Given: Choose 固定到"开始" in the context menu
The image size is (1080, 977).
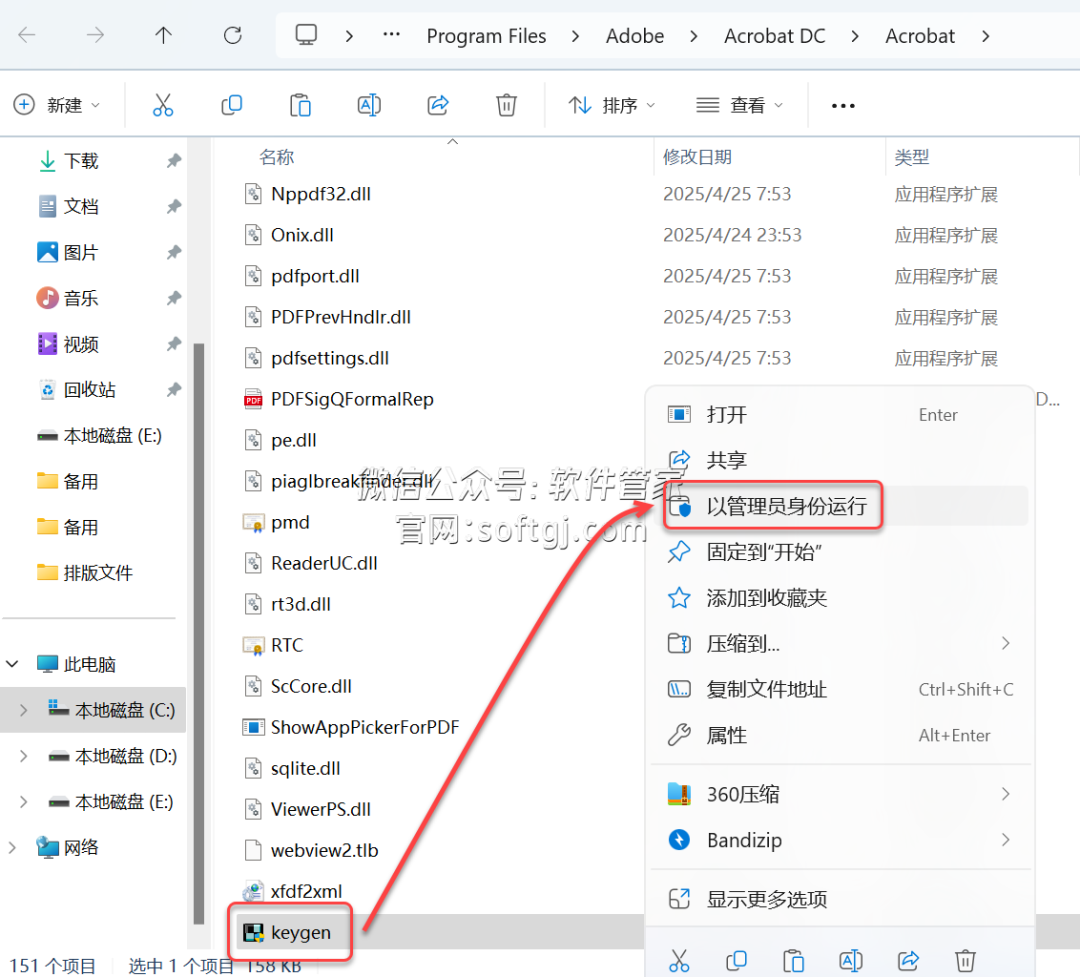Looking at the screenshot, I should click(x=840, y=552).
